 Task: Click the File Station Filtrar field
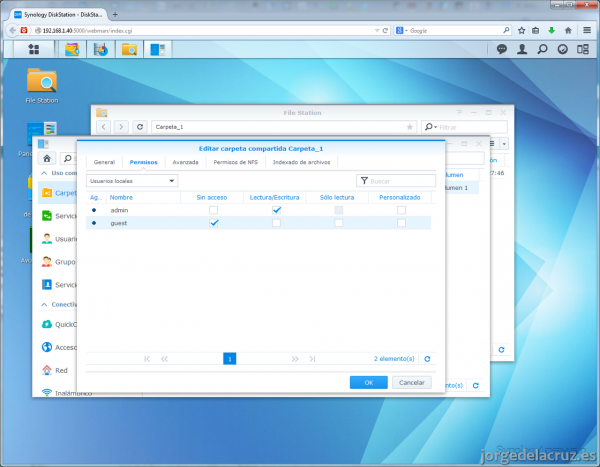pos(465,127)
